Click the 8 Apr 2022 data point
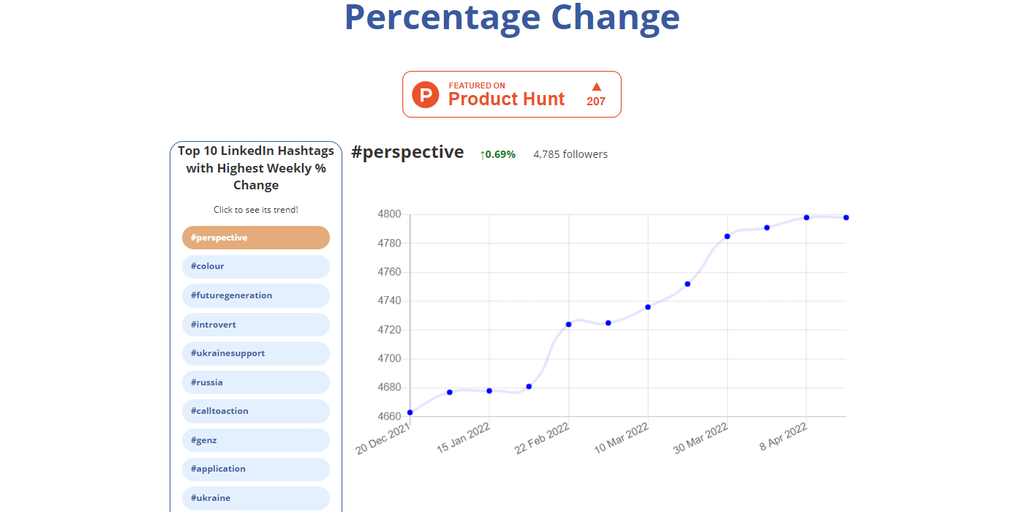Screen dimensions: 1024x512 coord(806,217)
